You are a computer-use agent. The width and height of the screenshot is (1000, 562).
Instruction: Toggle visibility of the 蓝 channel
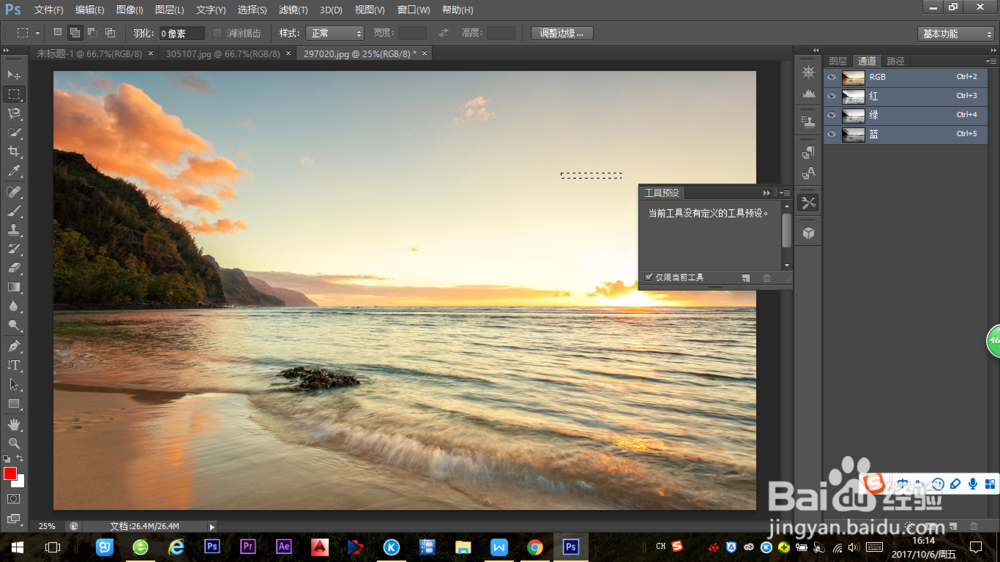(x=832, y=135)
